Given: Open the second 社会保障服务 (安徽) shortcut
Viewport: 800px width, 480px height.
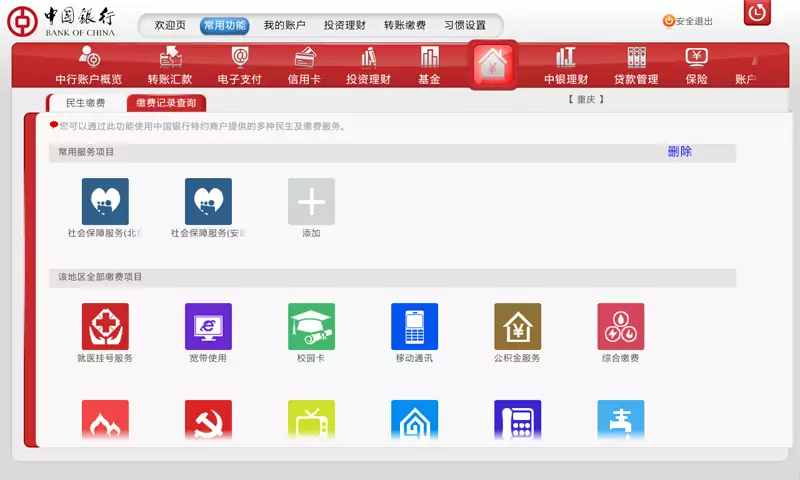Looking at the screenshot, I should [x=208, y=202].
